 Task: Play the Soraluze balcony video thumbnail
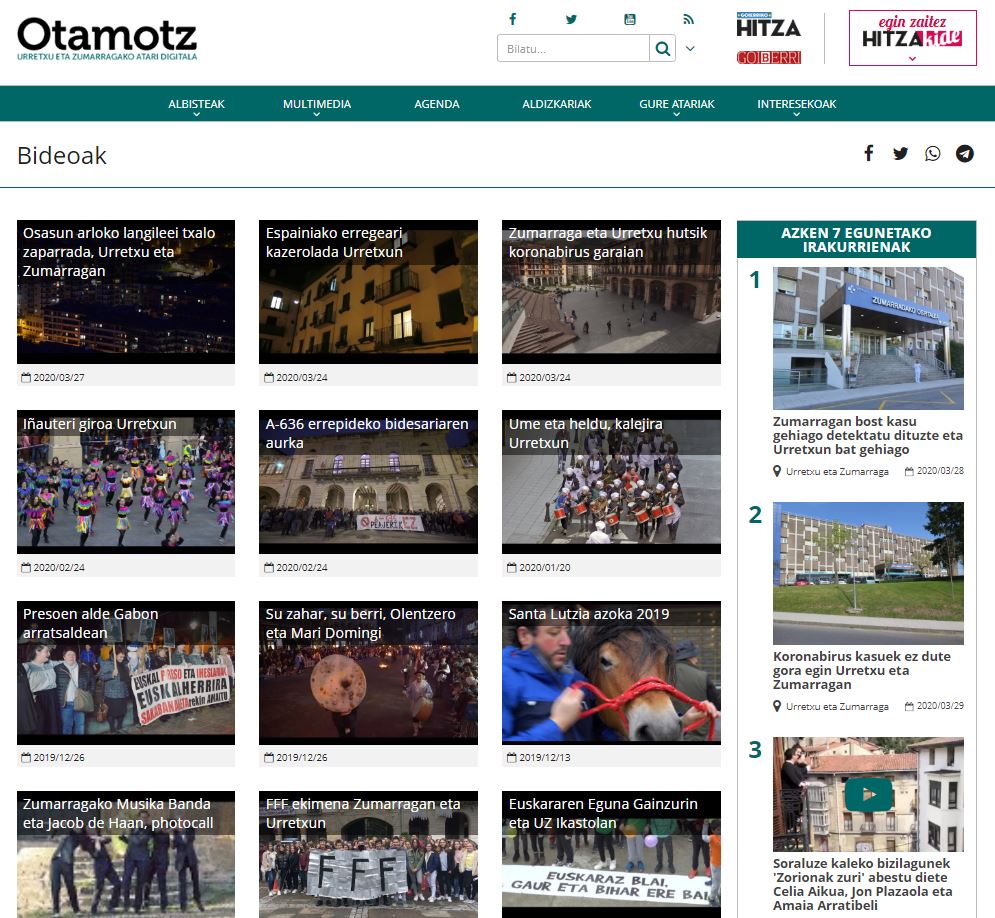click(868, 794)
